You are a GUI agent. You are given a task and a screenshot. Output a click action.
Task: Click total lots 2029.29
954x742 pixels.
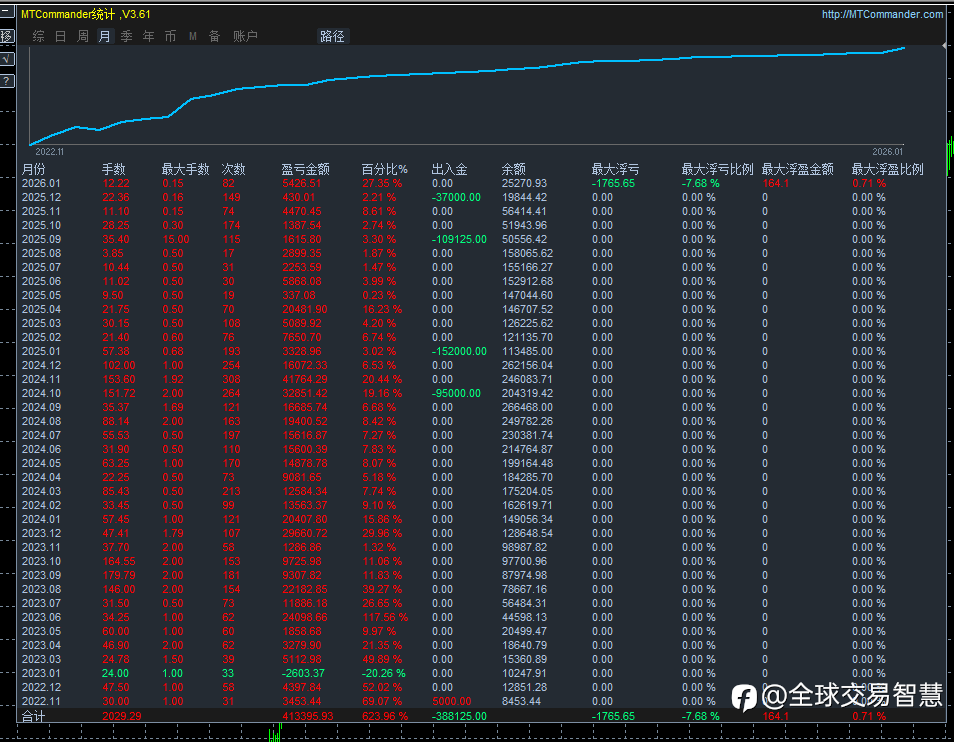click(x=122, y=716)
